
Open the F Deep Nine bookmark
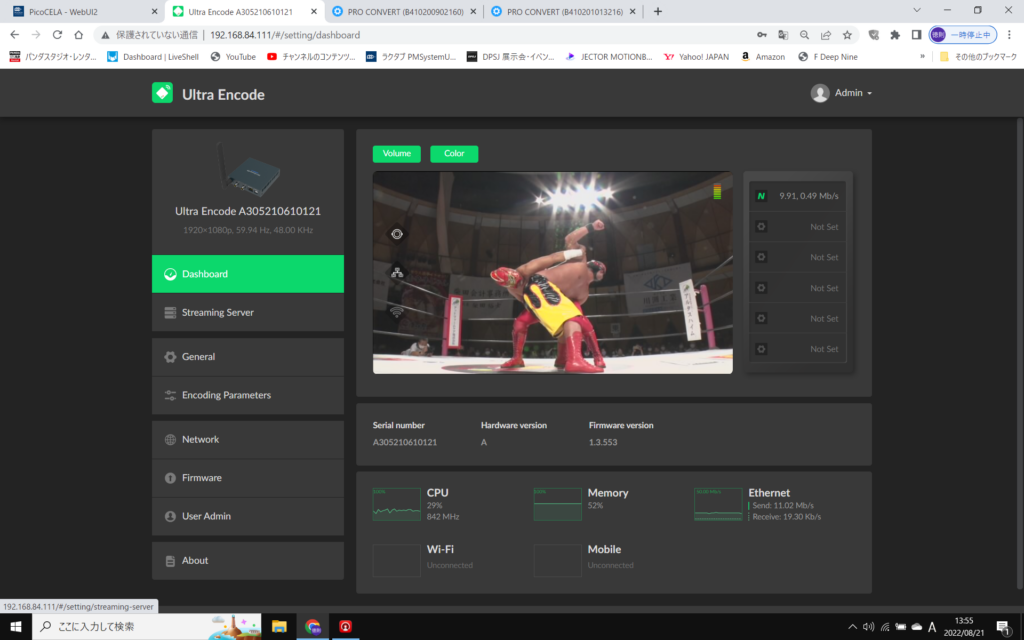click(828, 57)
